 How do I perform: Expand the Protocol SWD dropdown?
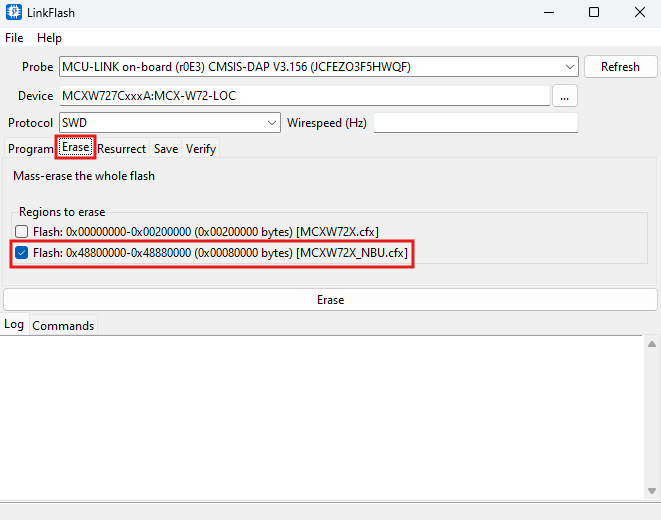pyautogui.click(x=273, y=123)
